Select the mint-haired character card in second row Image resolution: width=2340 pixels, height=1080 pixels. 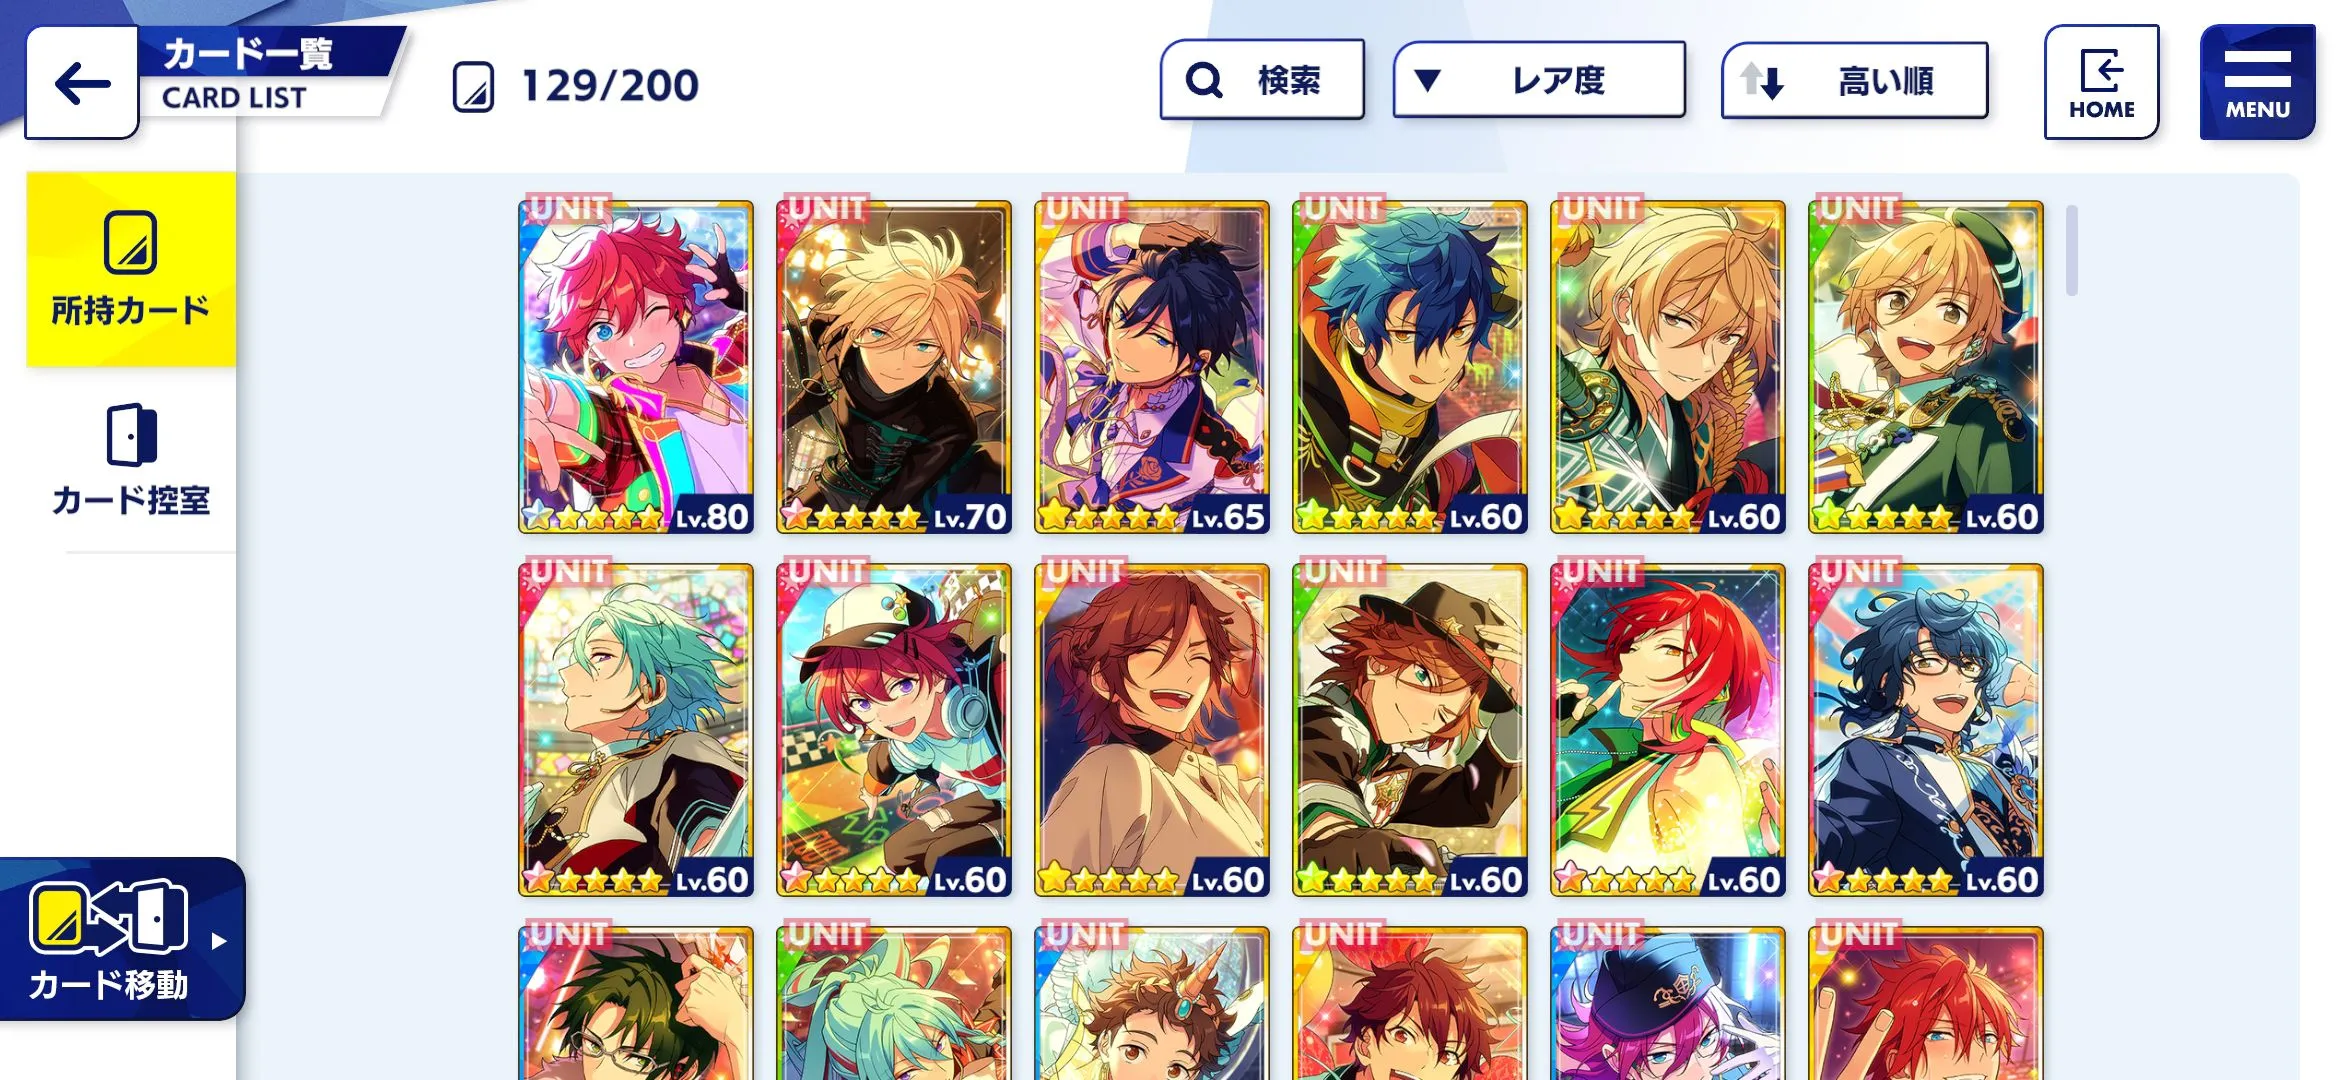(x=636, y=730)
